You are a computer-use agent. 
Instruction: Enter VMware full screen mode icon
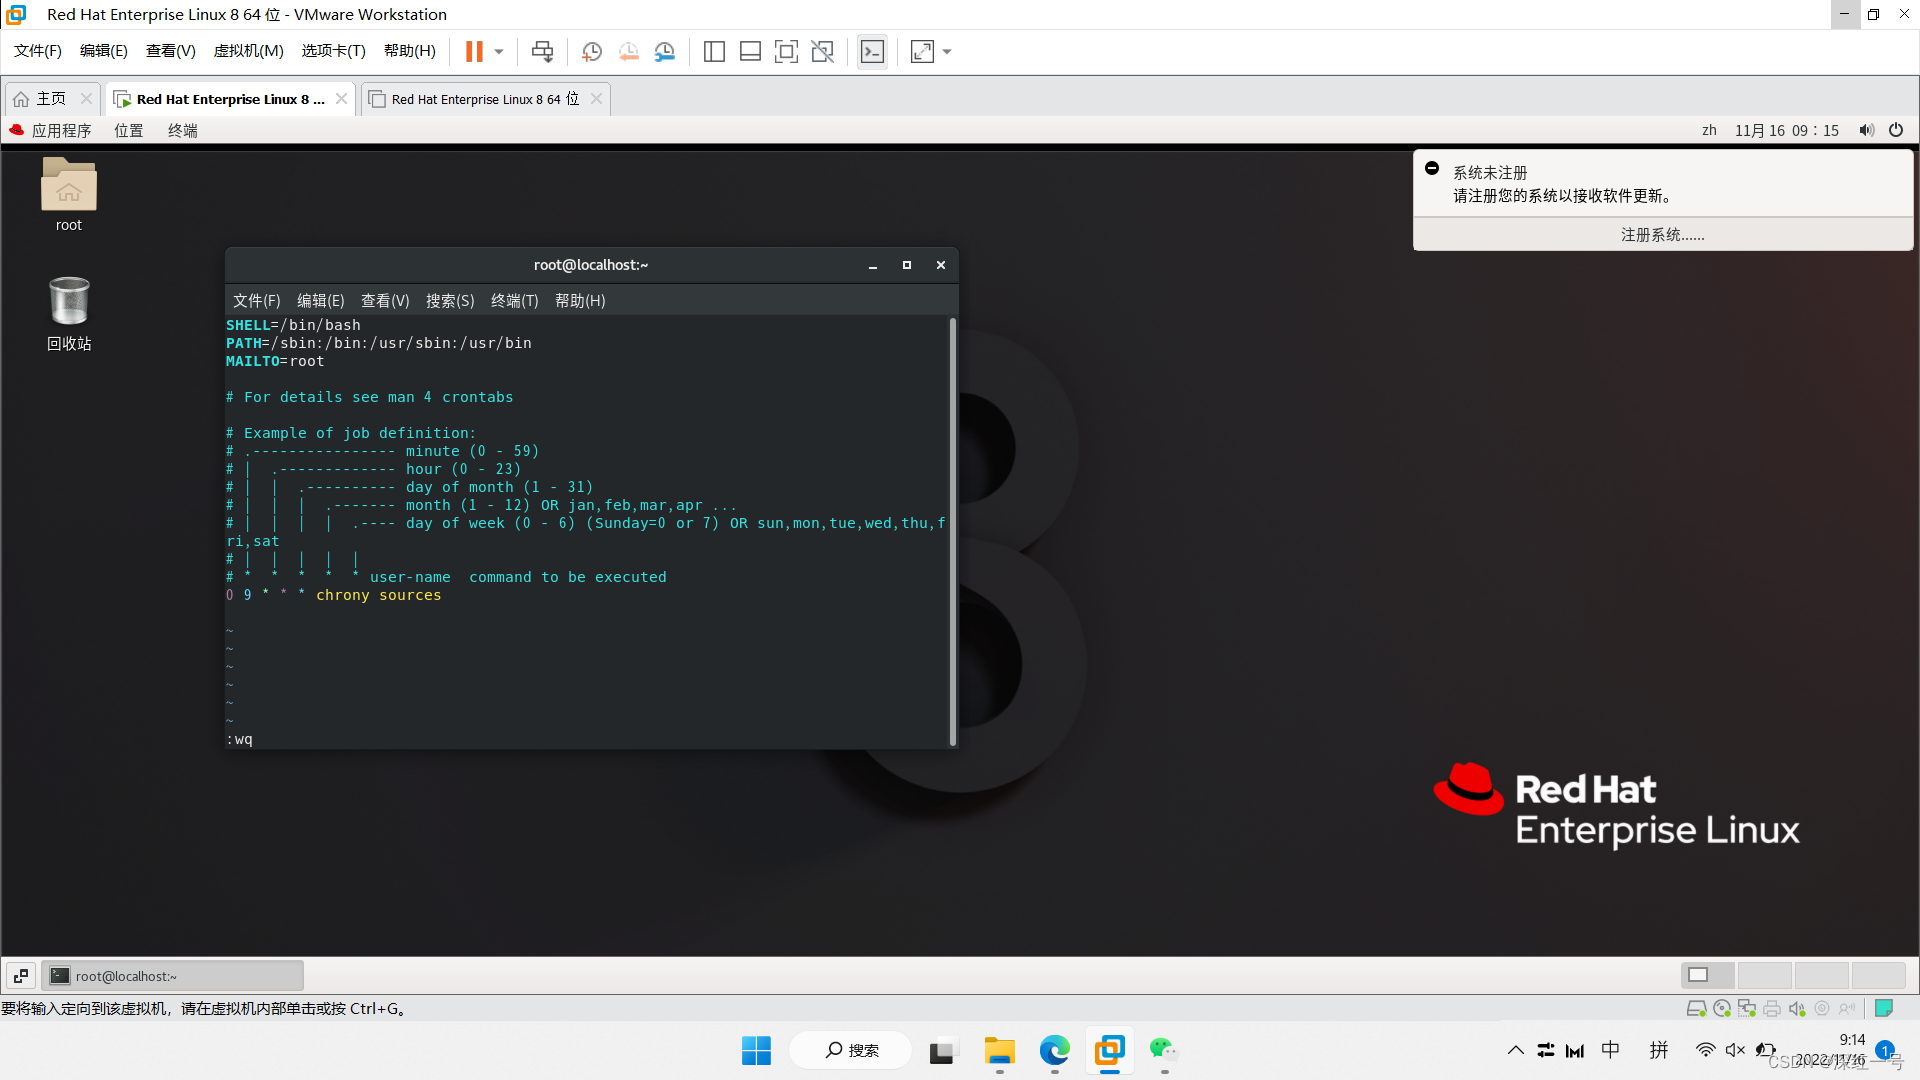click(x=787, y=51)
